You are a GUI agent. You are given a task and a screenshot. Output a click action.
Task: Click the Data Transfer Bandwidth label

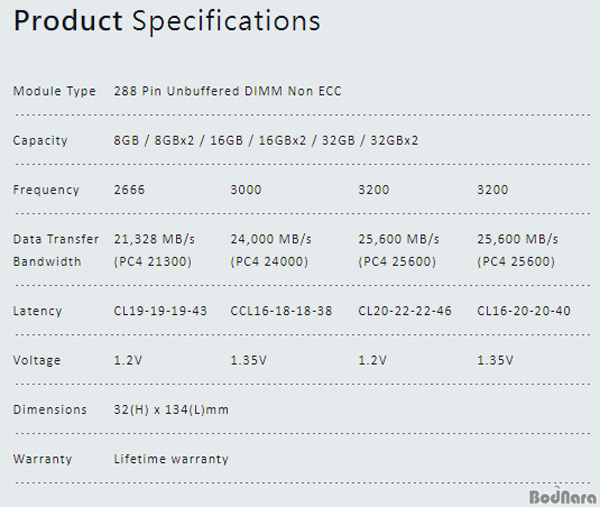coord(56,250)
